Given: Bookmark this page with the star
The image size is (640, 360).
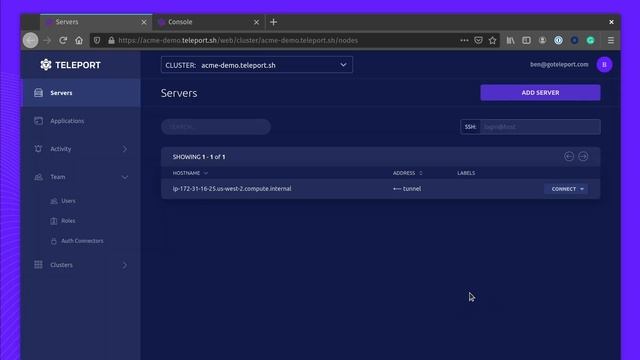Looking at the screenshot, I should (493, 40).
